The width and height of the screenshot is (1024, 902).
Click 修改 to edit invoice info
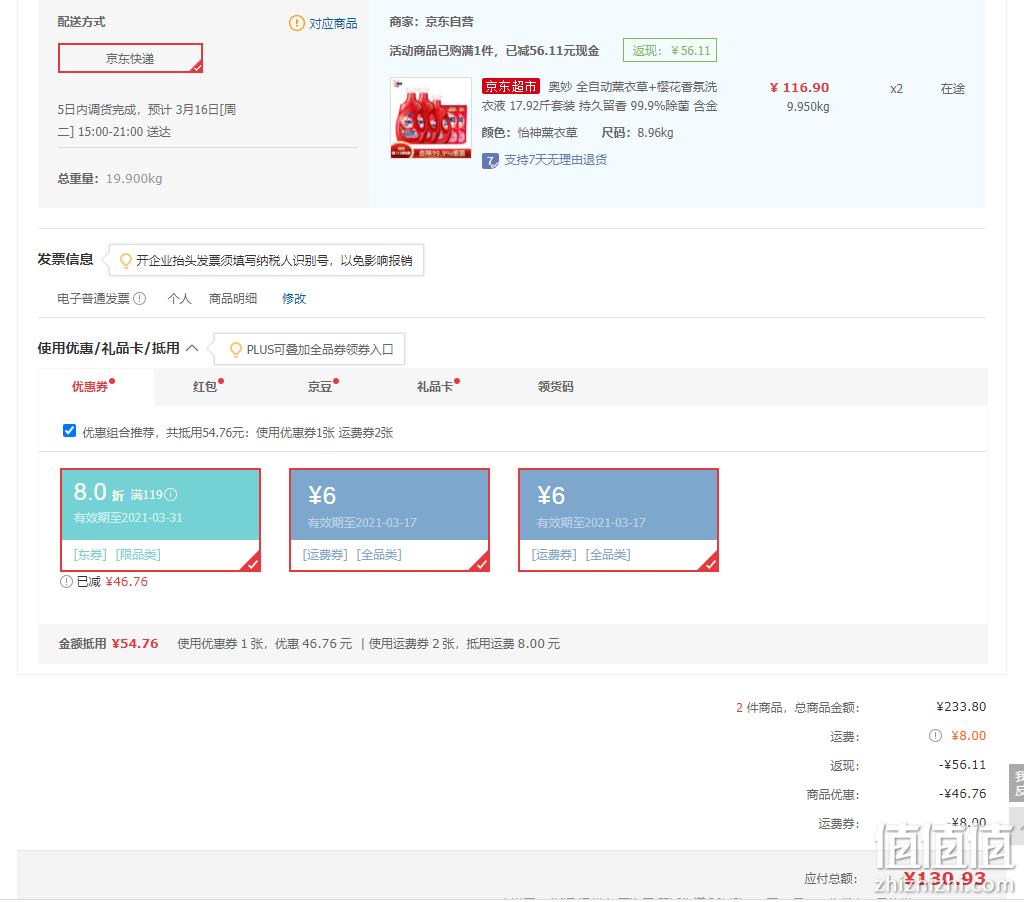click(x=294, y=298)
